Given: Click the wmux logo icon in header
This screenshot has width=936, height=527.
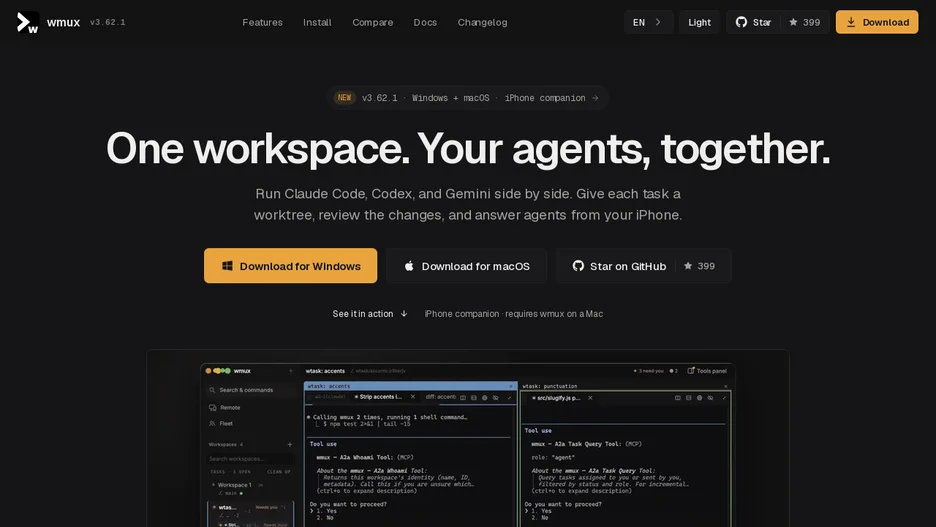Looking at the screenshot, I should [27, 23].
